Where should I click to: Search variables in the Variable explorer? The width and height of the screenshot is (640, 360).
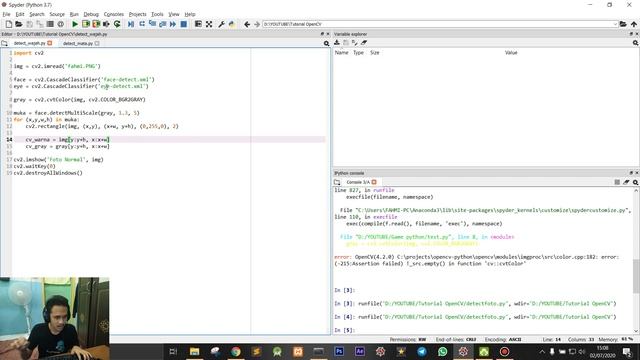pos(635,43)
